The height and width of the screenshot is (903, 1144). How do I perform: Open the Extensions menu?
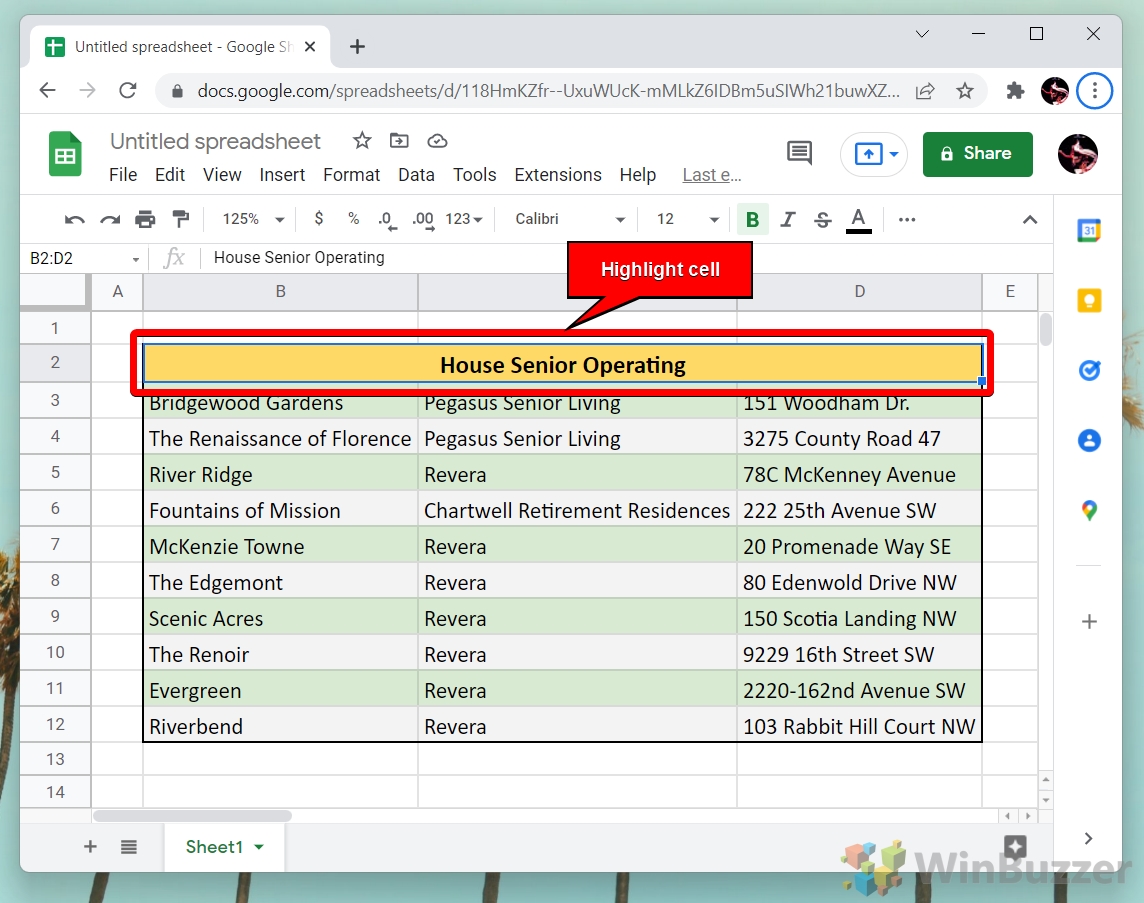558,175
